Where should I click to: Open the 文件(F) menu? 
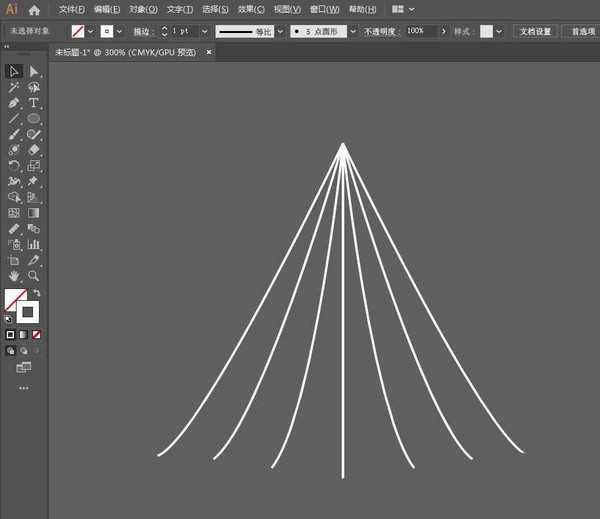click(x=72, y=9)
